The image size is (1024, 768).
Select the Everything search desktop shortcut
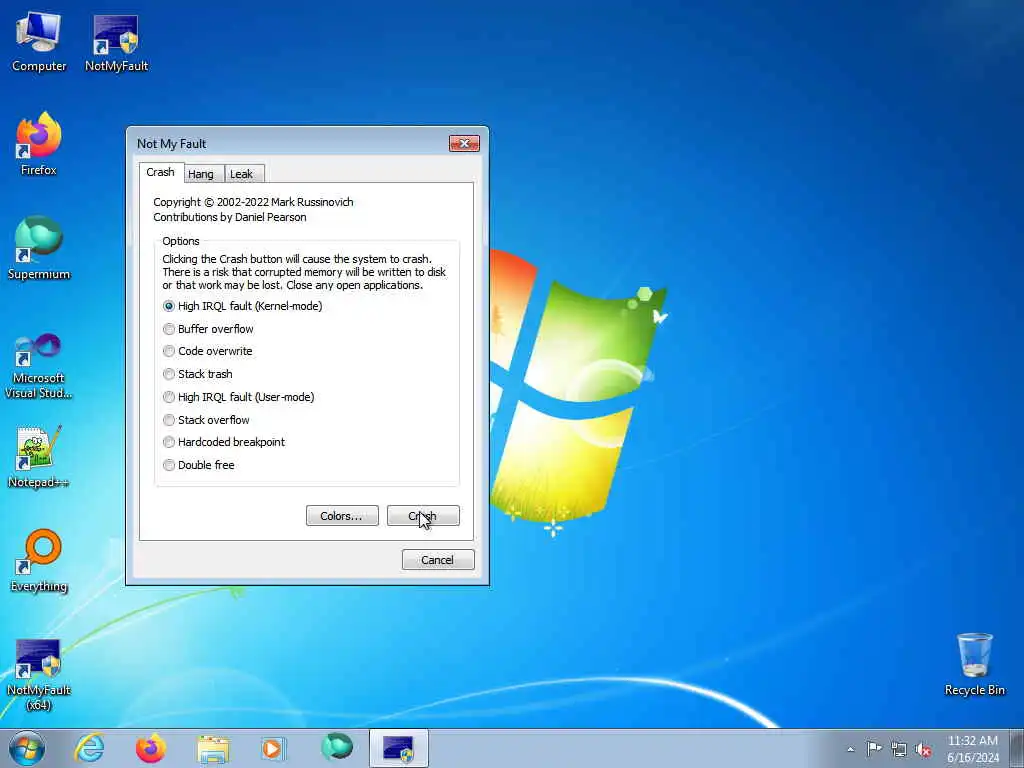pyautogui.click(x=39, y=560)
